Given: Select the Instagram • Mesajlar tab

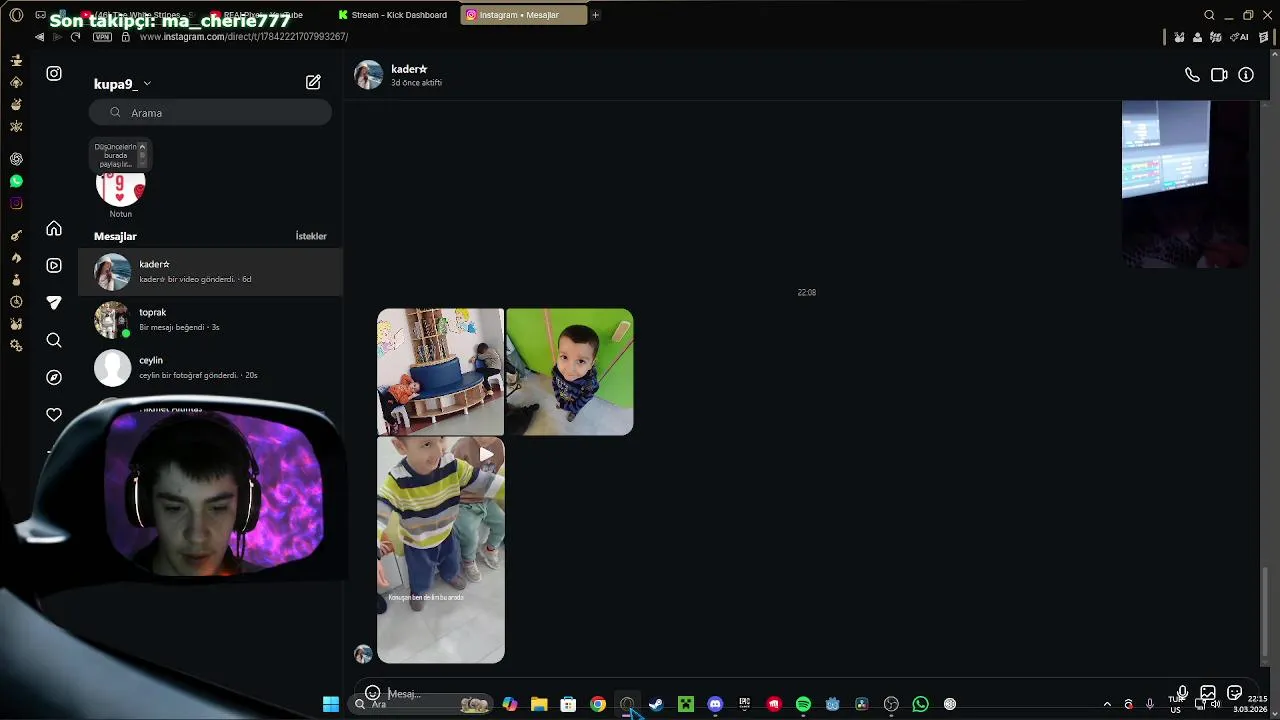Looking at the screenshot, I should pyautogui.click(x=524, y=15).
